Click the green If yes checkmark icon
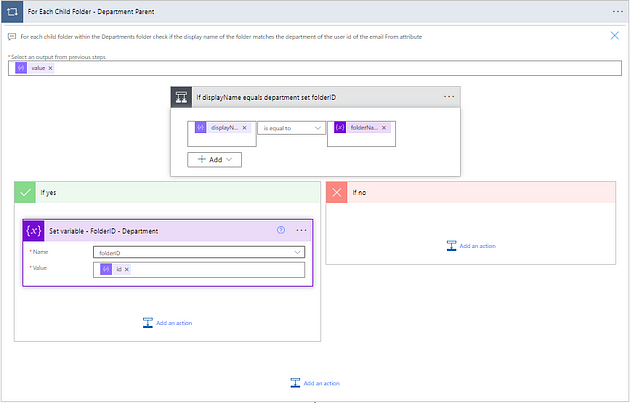 point(26,191)
